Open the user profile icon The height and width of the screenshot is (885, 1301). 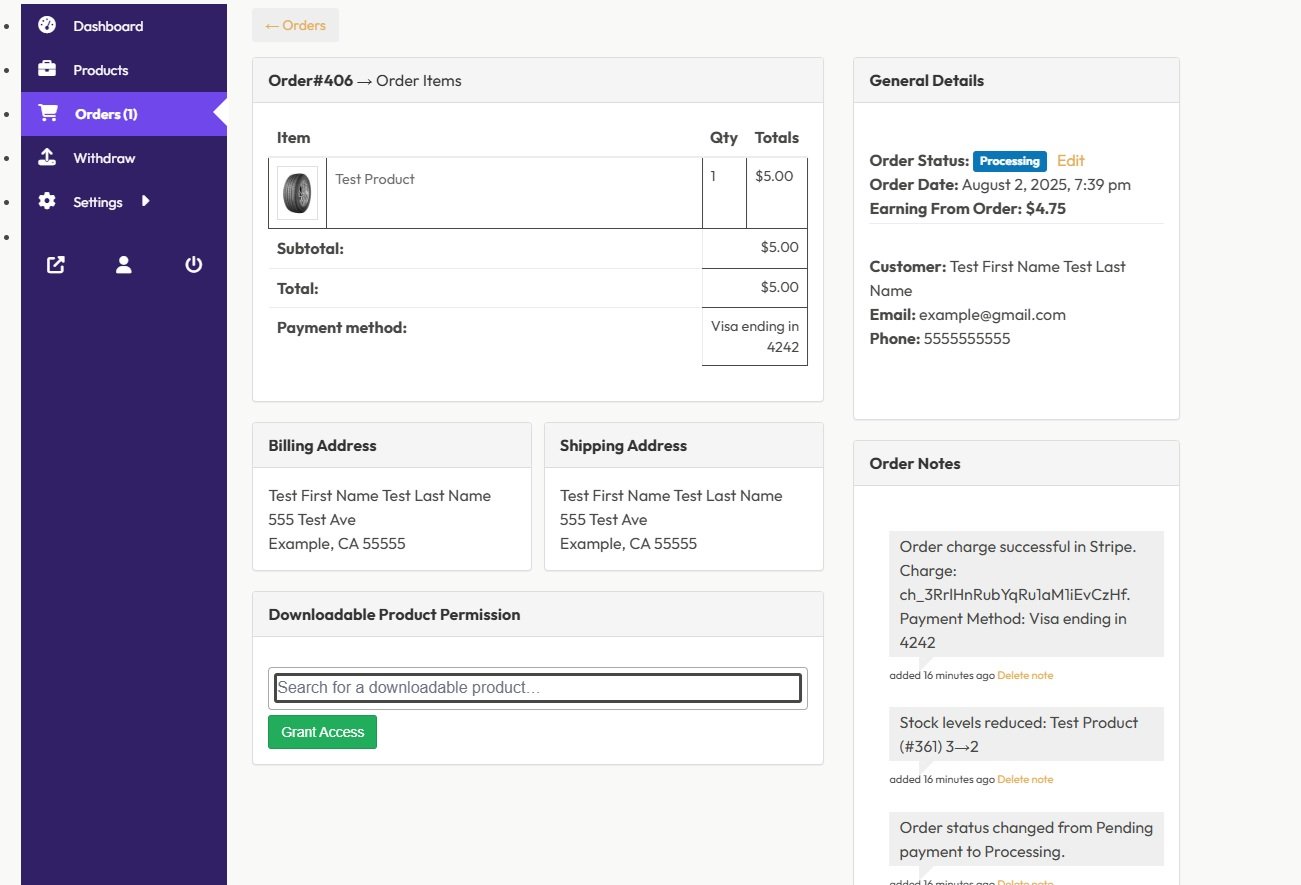pos(124,265)
